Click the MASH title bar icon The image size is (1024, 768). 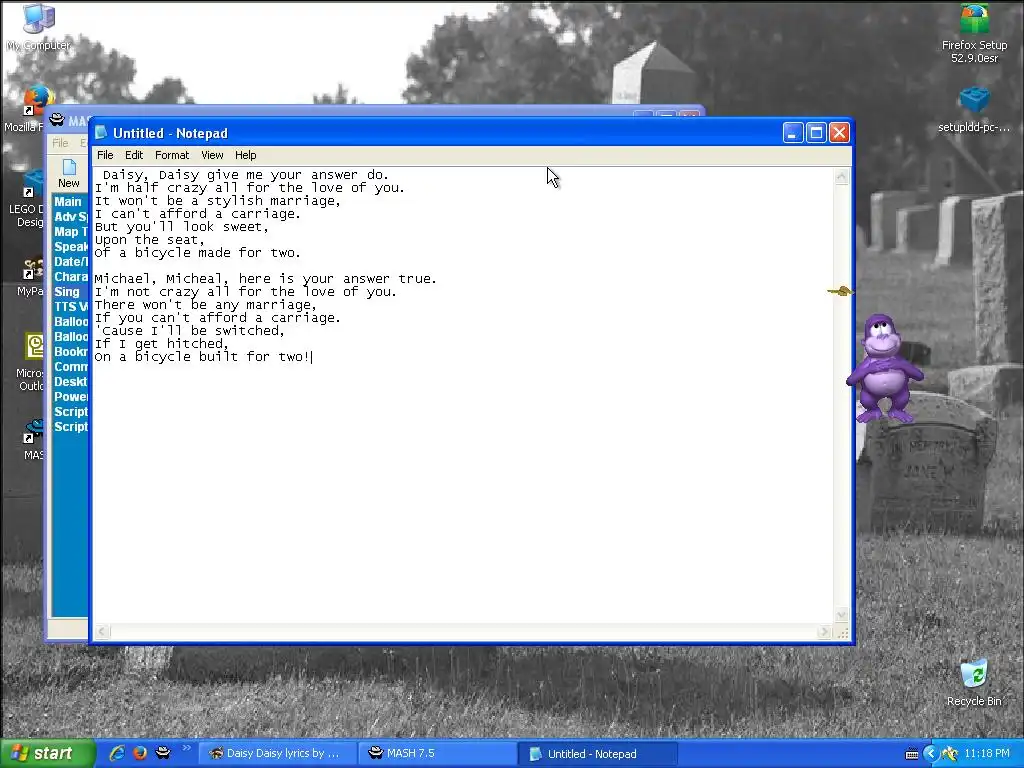57,120
